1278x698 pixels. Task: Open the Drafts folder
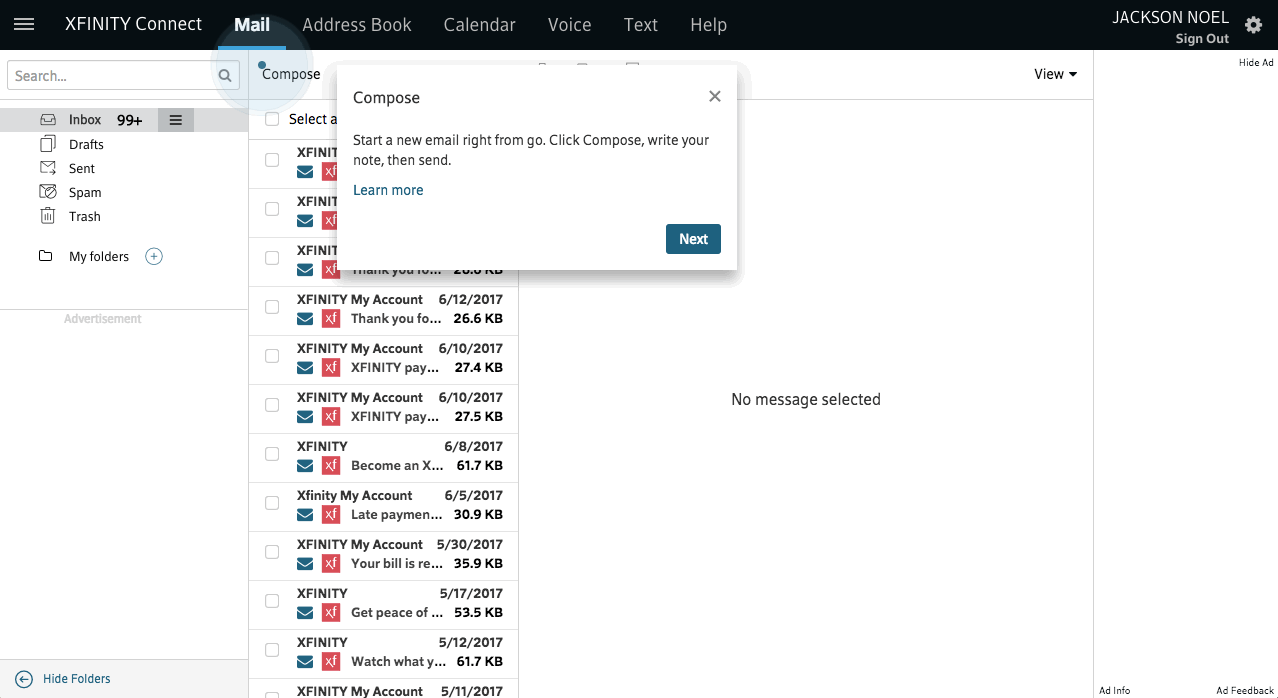(86, 144)
